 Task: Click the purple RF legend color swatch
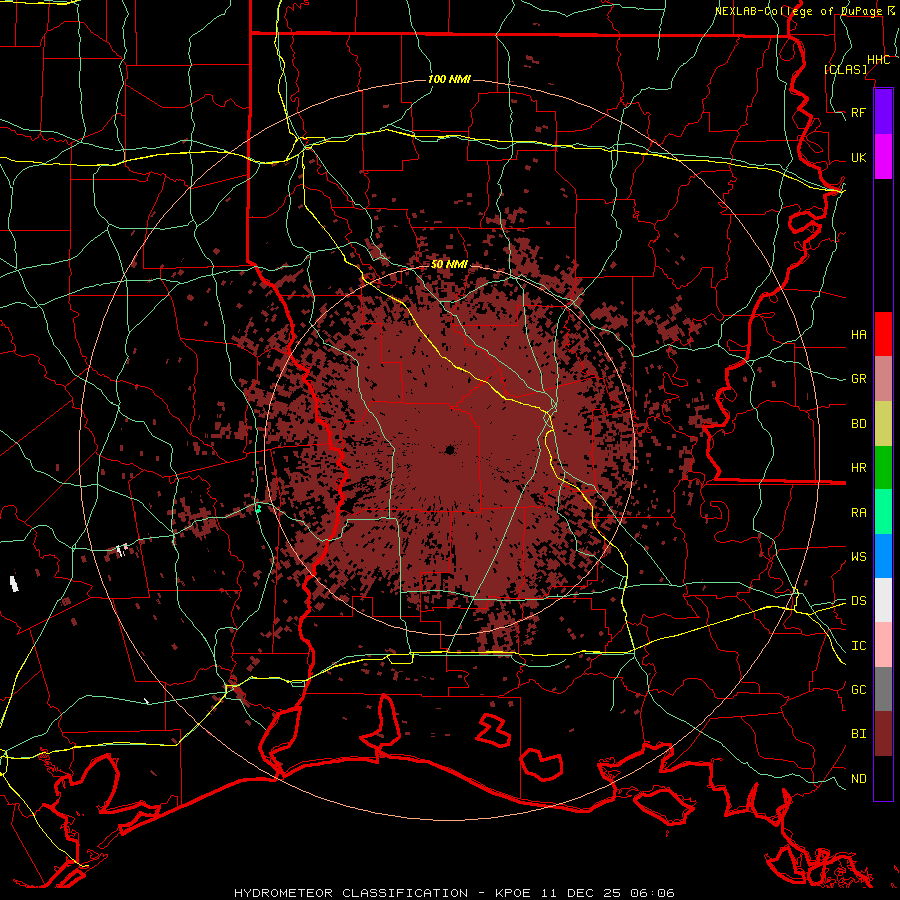tap(883, 112)
